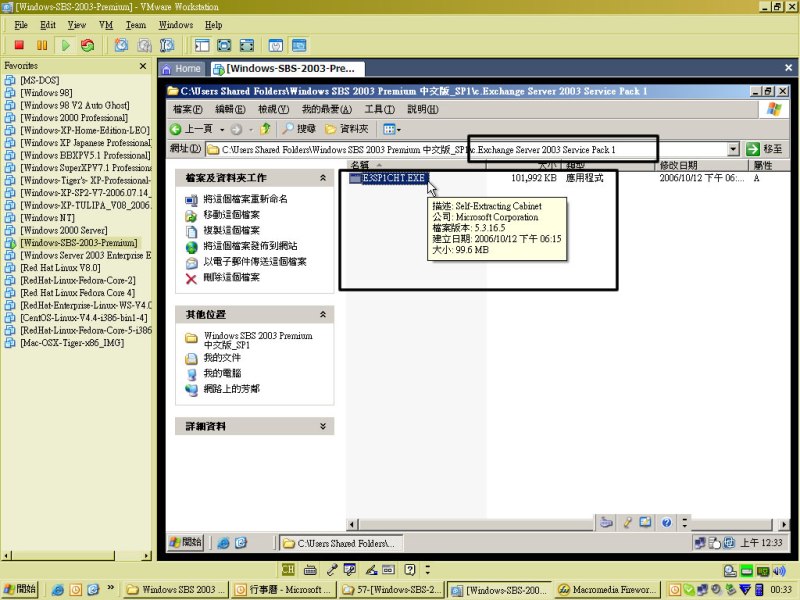Open VMware Team menu
This screenshot has height=600, width=800.
click(x=136, y=24)
